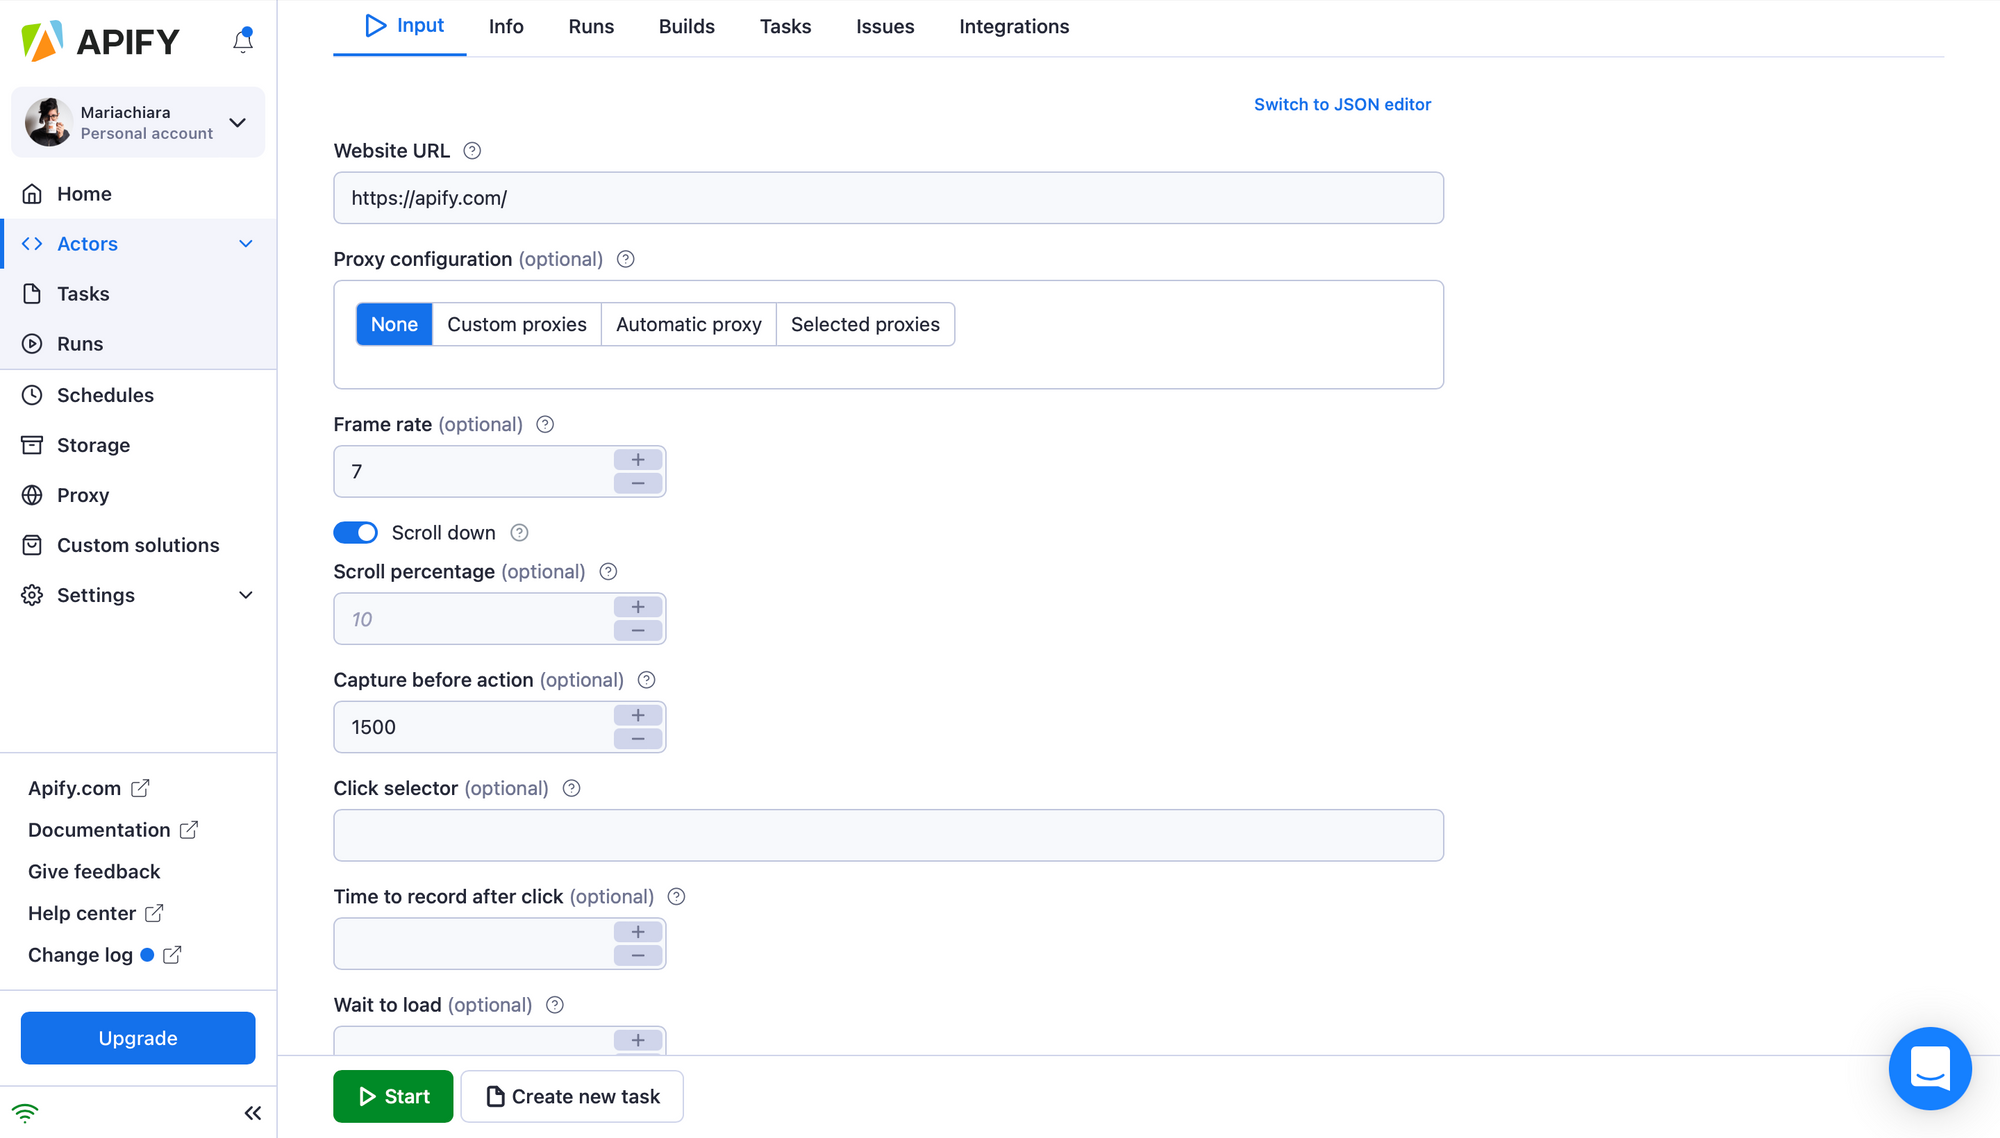2000x1138 pixels.
Task: Switch to the Integrations tab
Action: [1014, 25]
